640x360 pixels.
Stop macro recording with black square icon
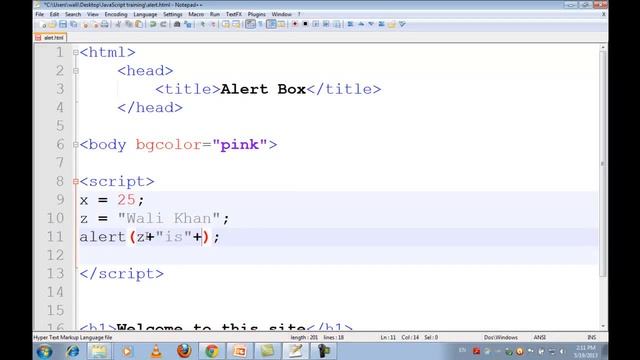click(305, 24)
